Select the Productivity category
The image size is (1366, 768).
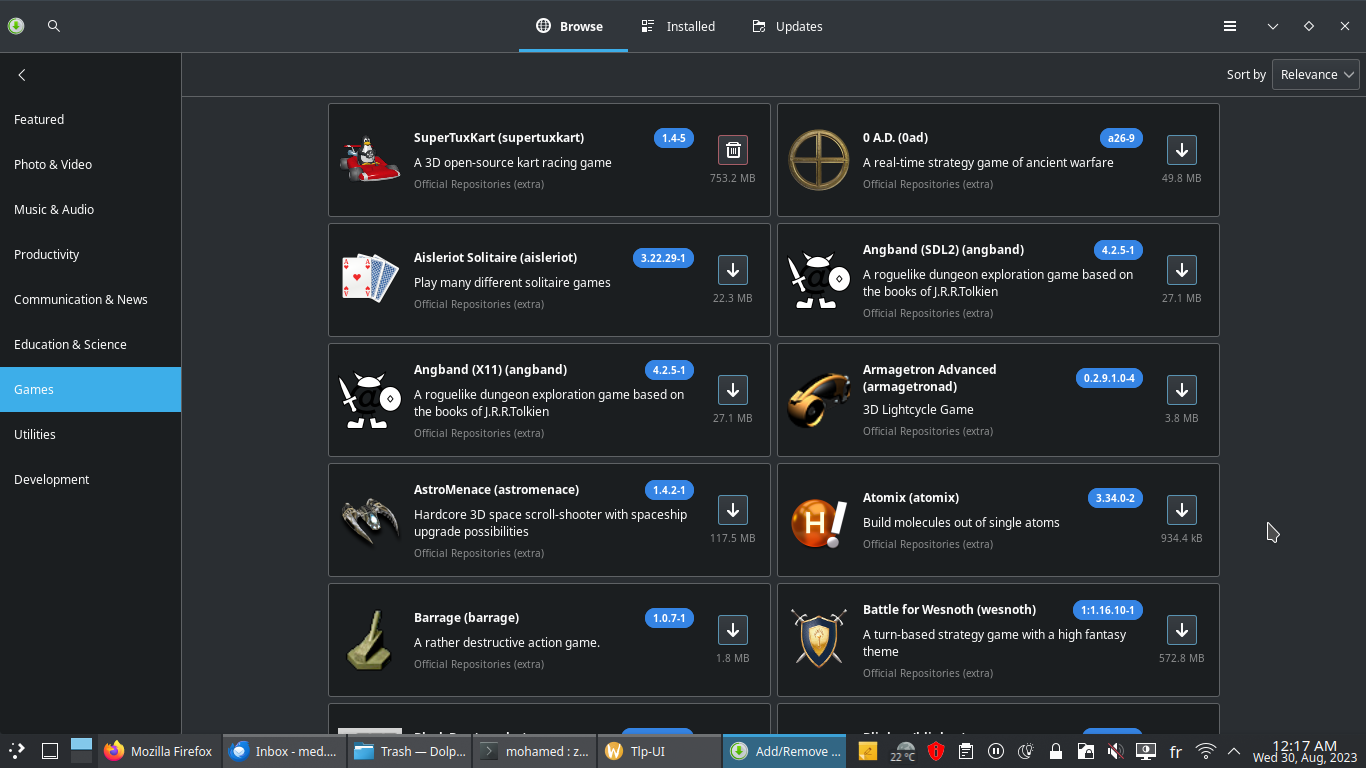pyautogui.click(x=90, y=254)
